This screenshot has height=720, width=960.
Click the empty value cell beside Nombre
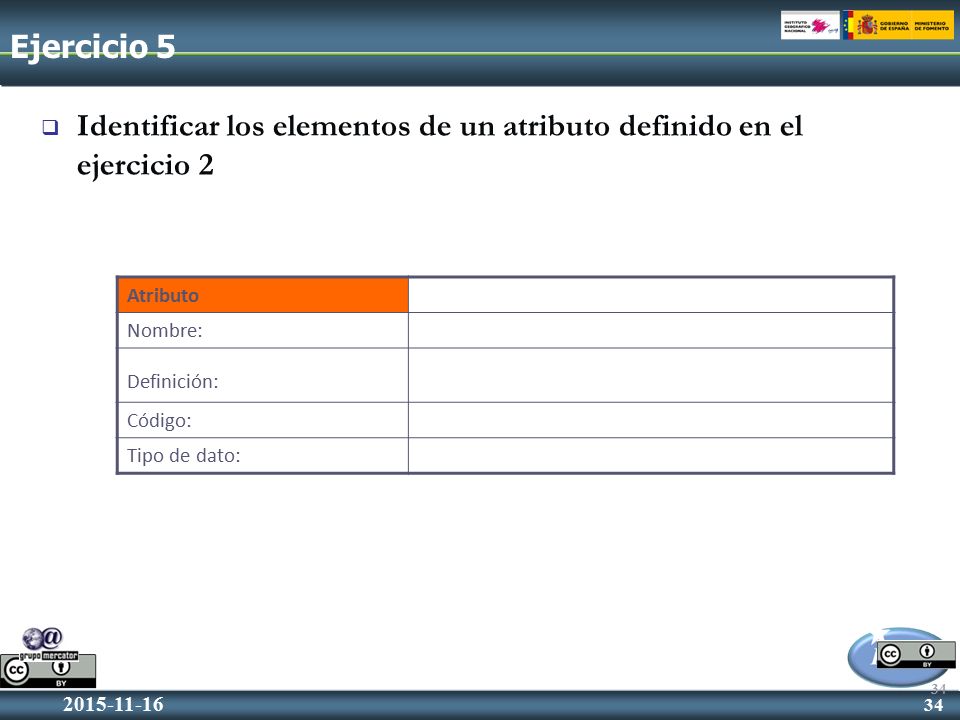tap(651, 331)
